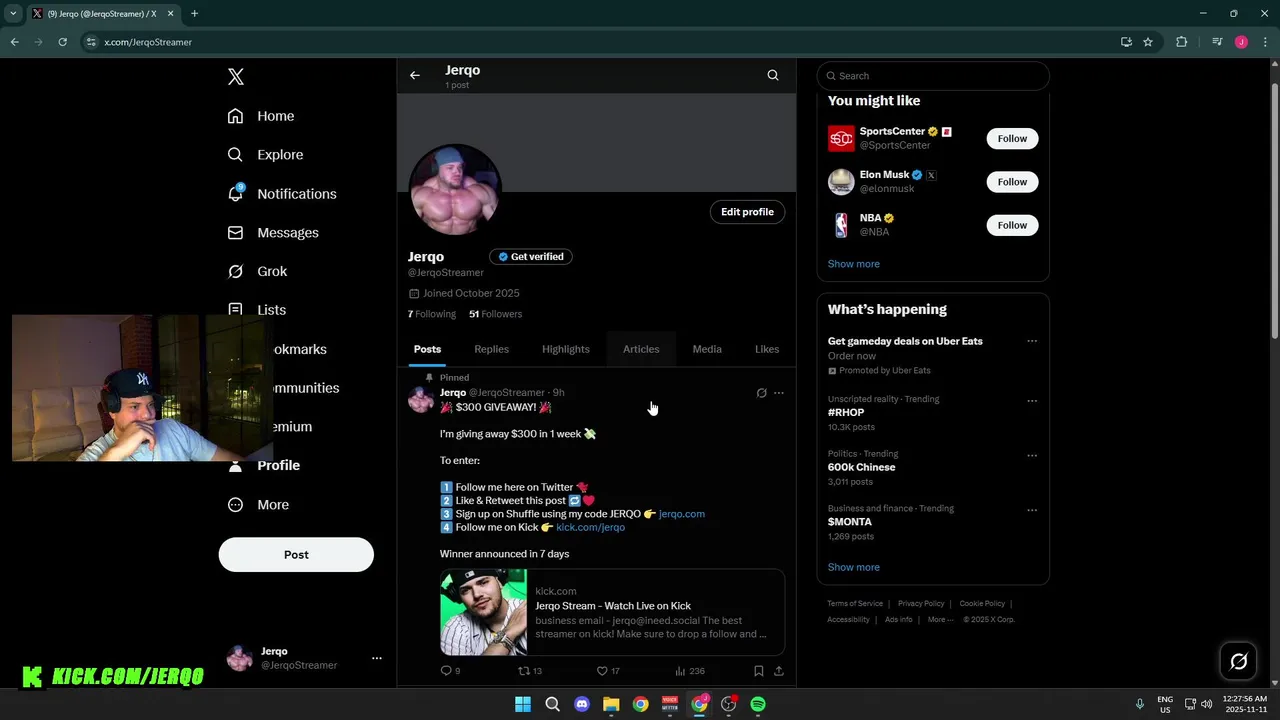The height and width of the screenshot is (720, 1280).
Task: Open the jerqo.com link in the post
Action: pos(682,514)
